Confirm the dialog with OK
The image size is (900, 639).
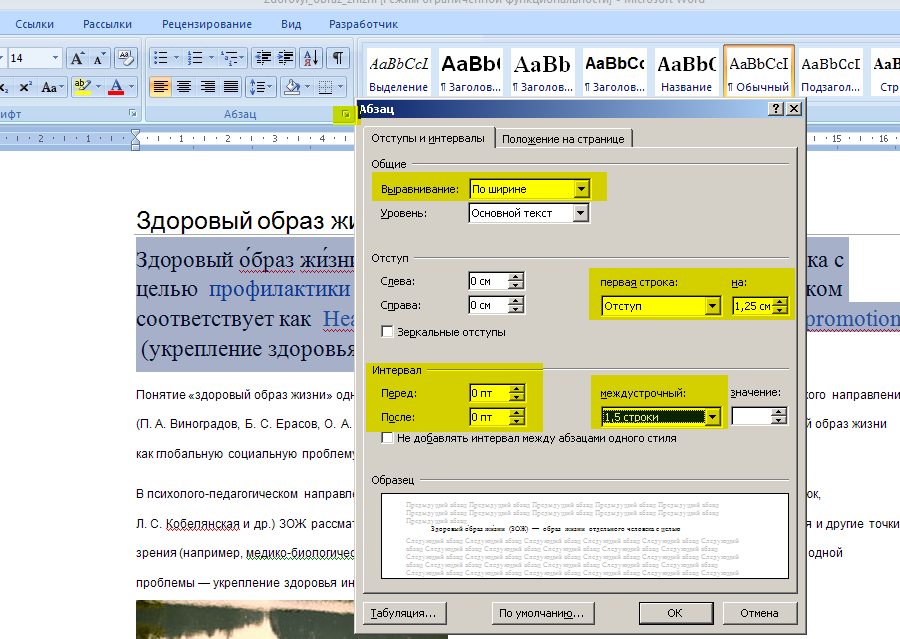pos(675,613)
